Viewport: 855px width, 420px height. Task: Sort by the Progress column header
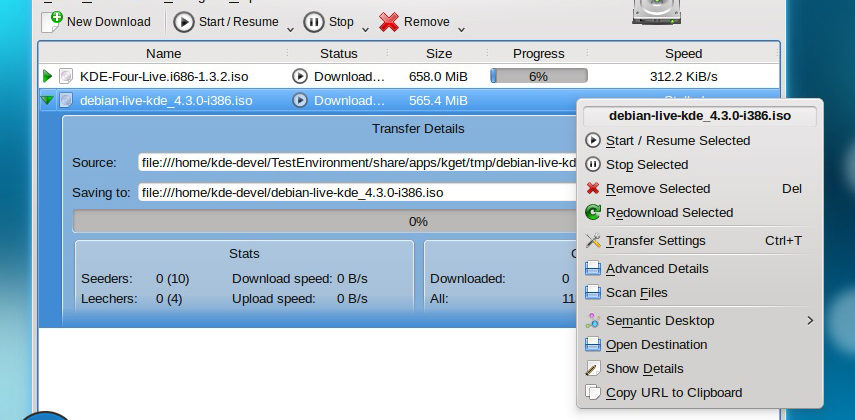538,53
